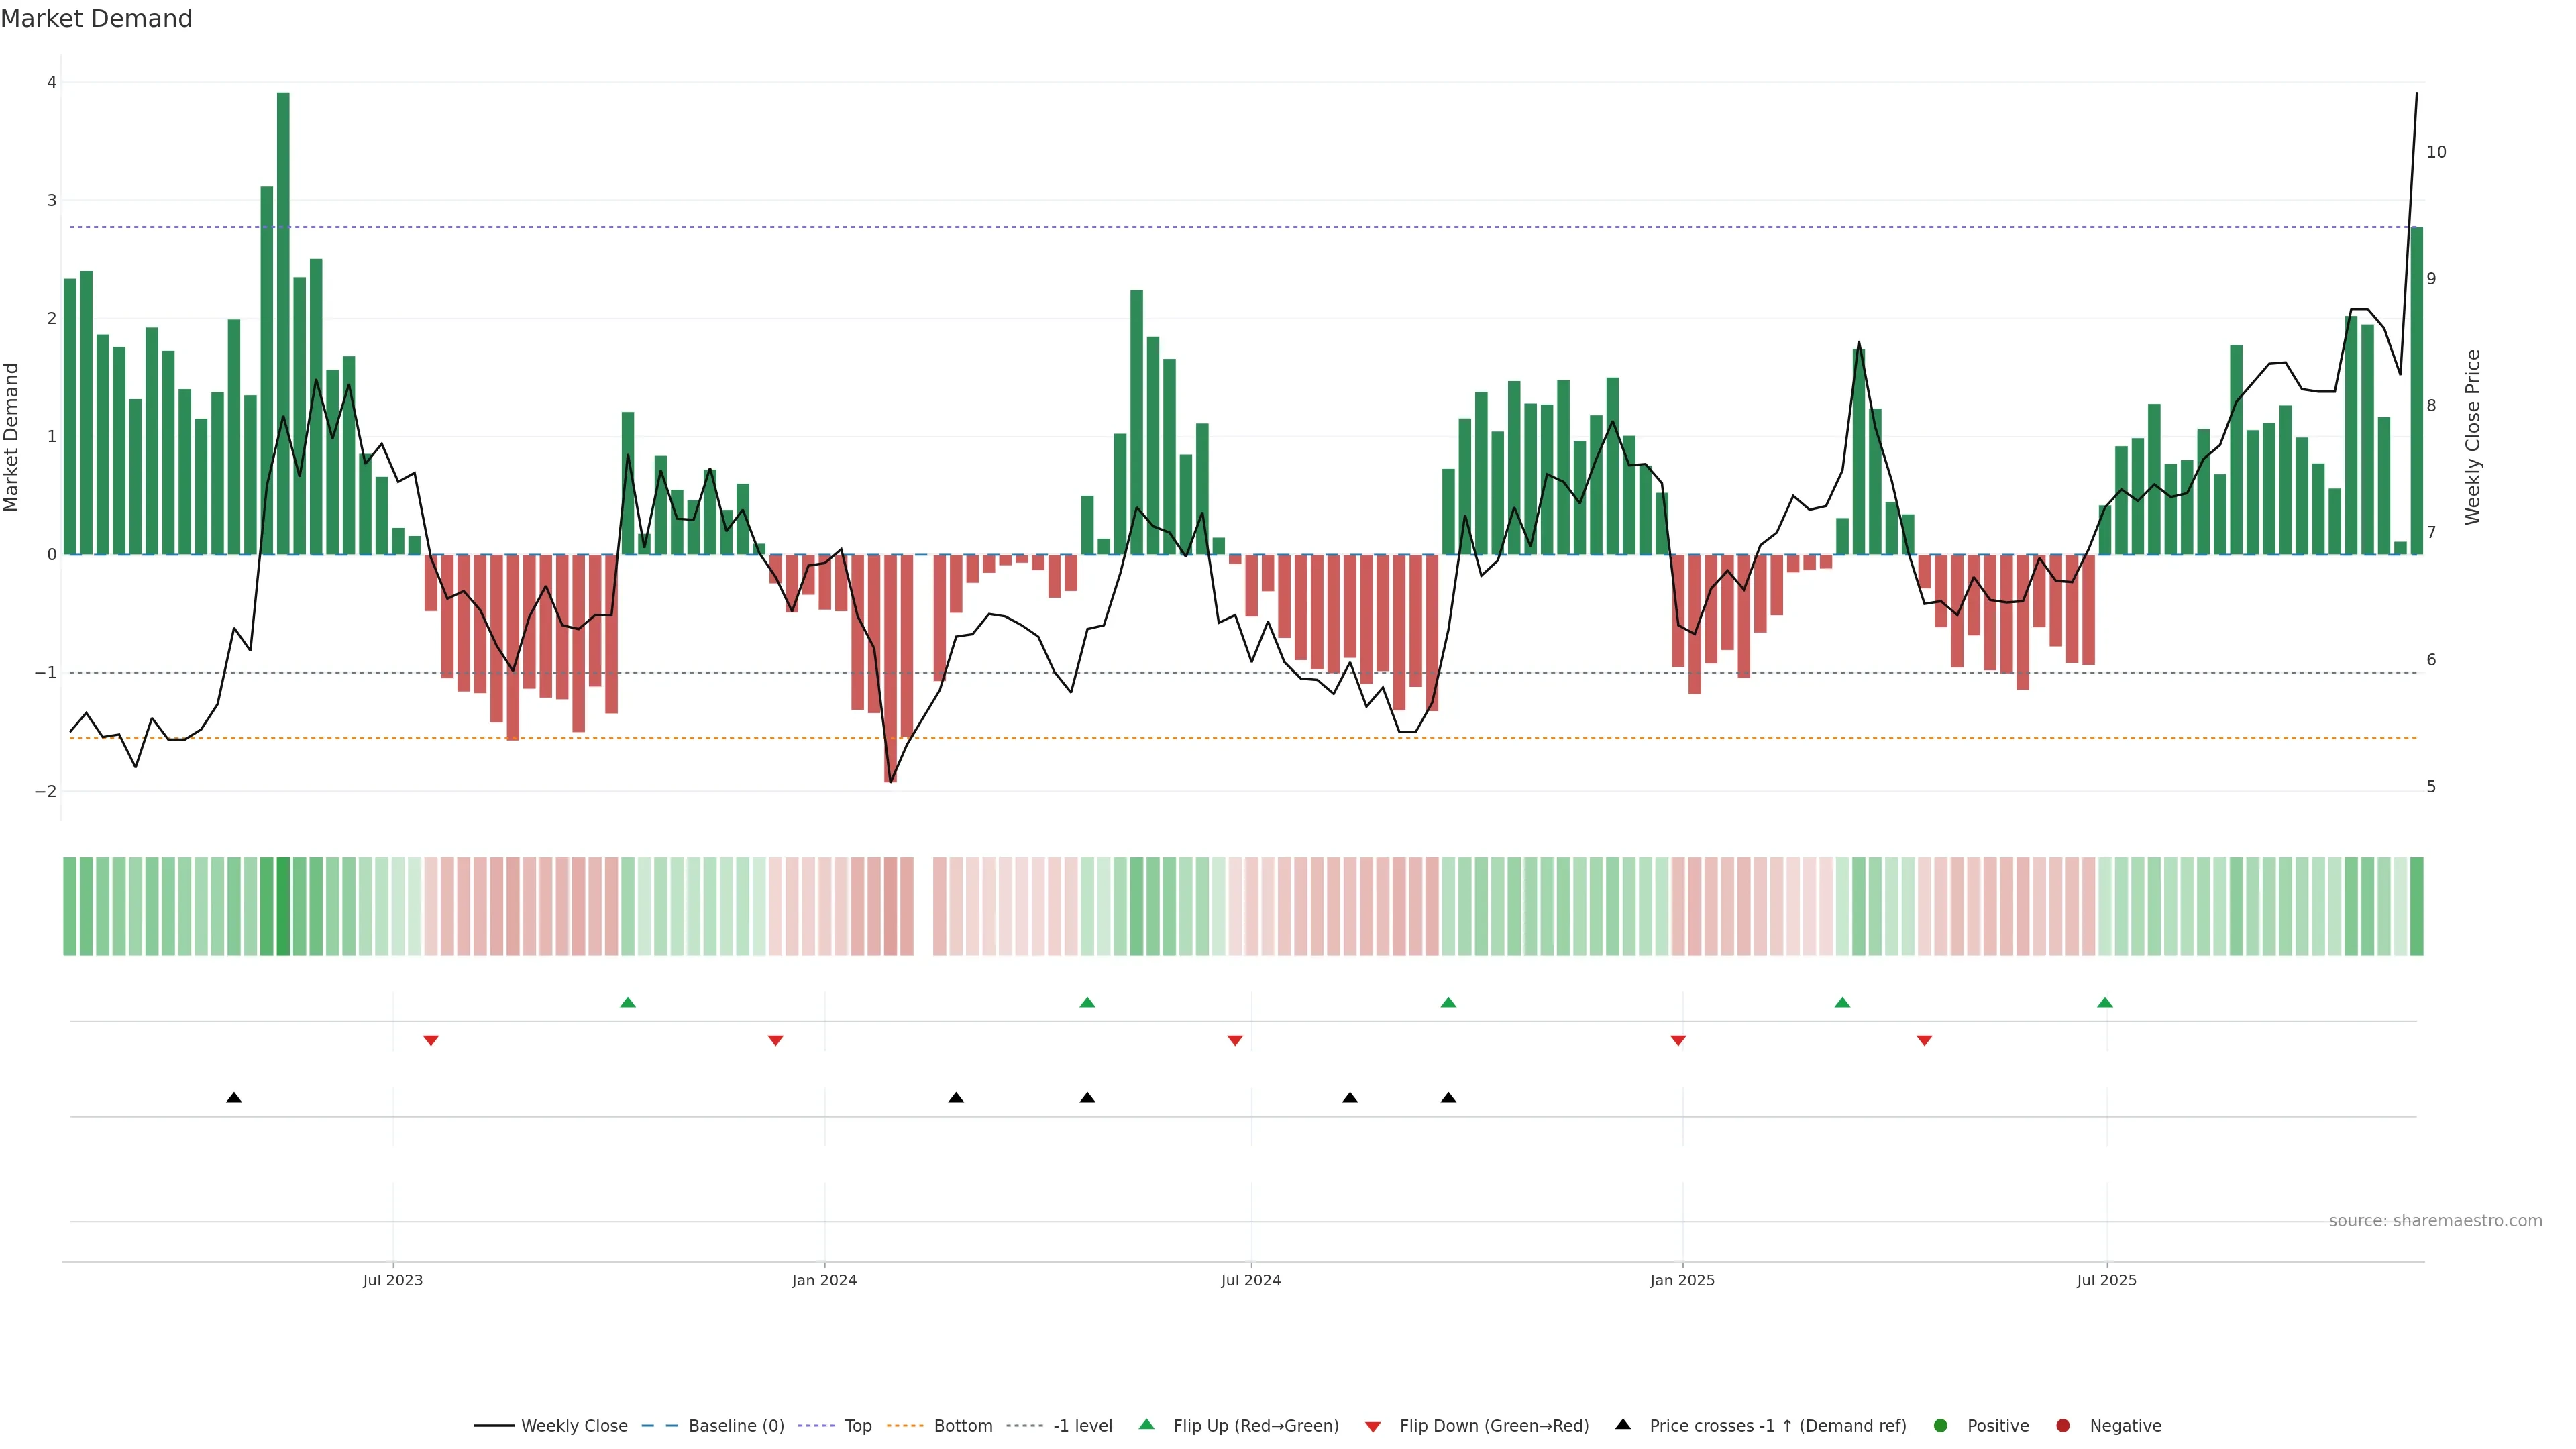Image resolution: width=2576 pixels, height=1449 pixels.
Task: Click the green Positive legend dot
Action: pyautogui.click(x=1941, y=1426)
